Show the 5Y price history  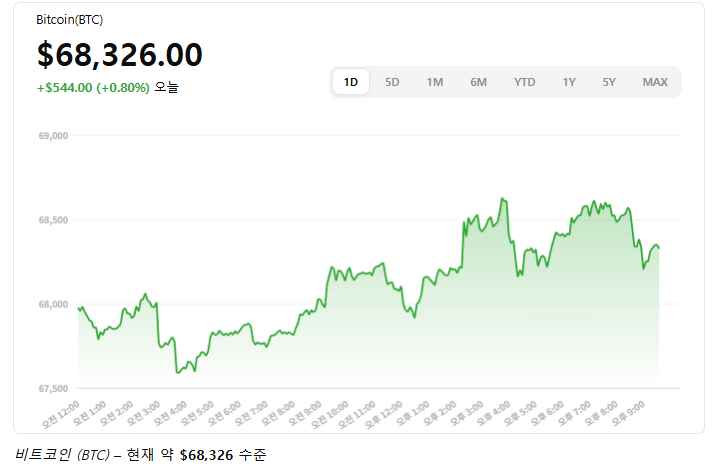(609, 82)
